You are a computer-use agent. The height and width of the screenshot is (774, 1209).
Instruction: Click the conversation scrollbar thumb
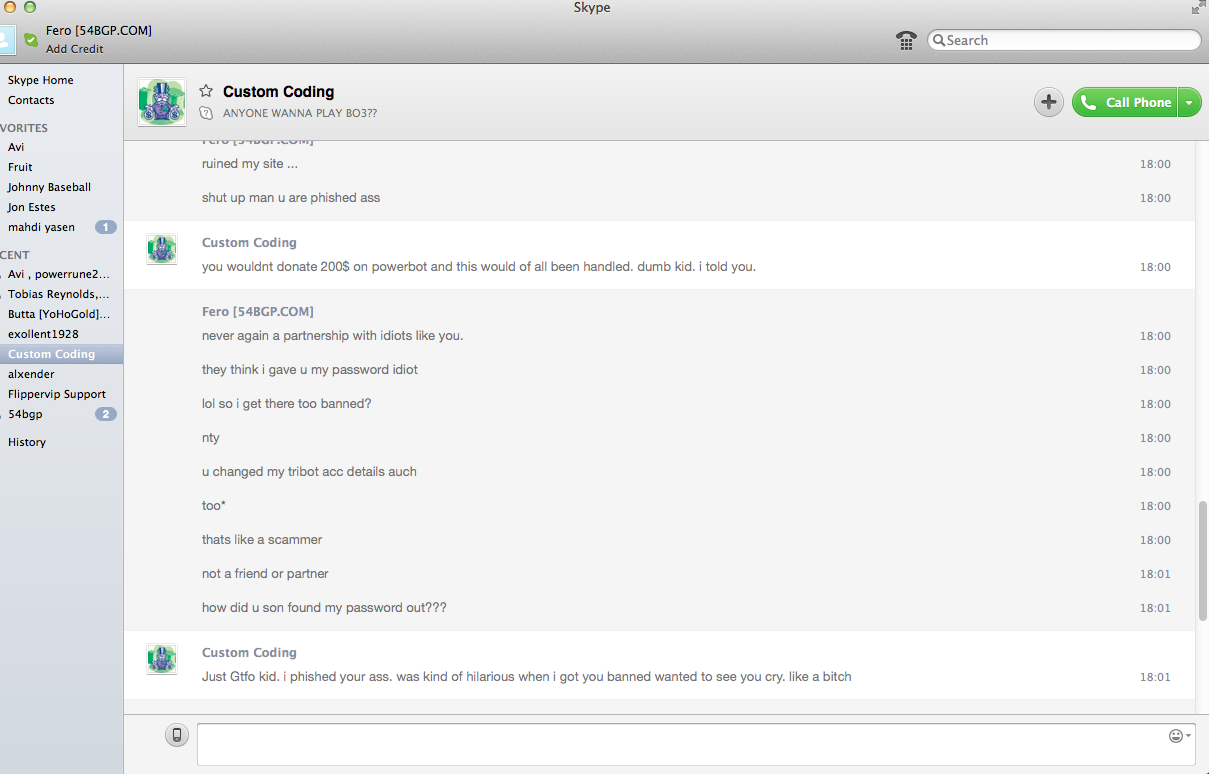point(1202,560)
